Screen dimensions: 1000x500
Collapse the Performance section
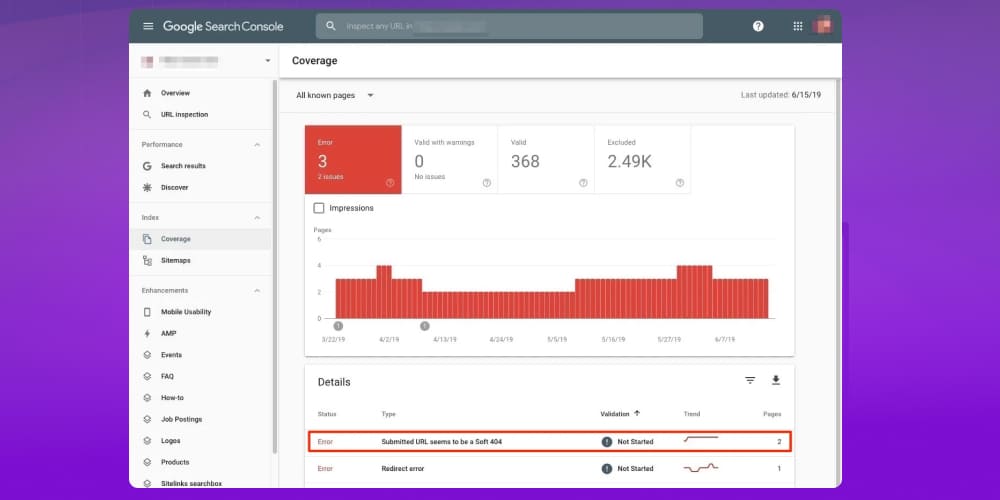257,145
